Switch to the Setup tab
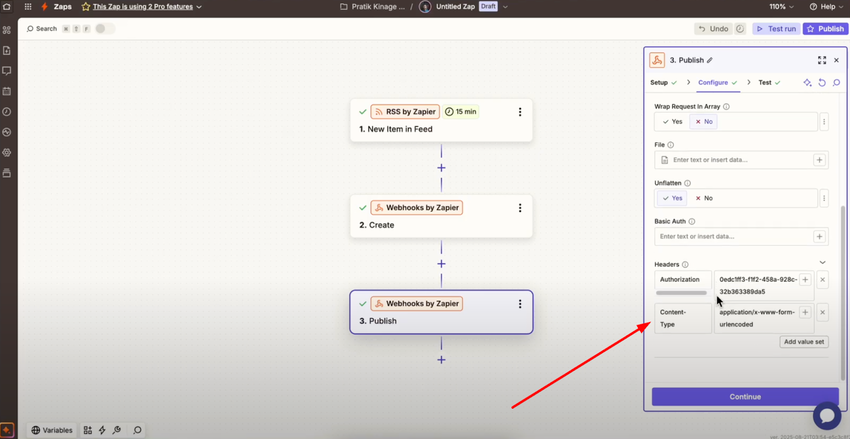The width and height of the screenshot is (850, 439). tap(664, 83)
